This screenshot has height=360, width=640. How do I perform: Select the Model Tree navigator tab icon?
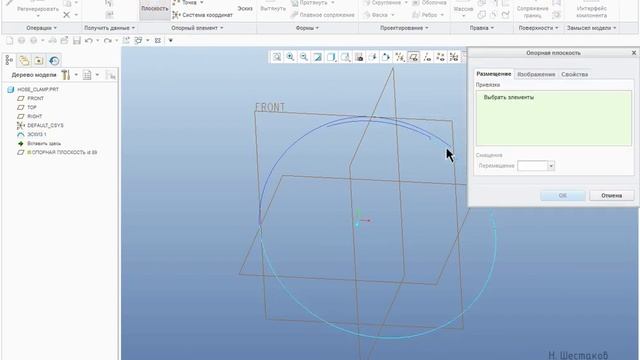pos(9,60)
